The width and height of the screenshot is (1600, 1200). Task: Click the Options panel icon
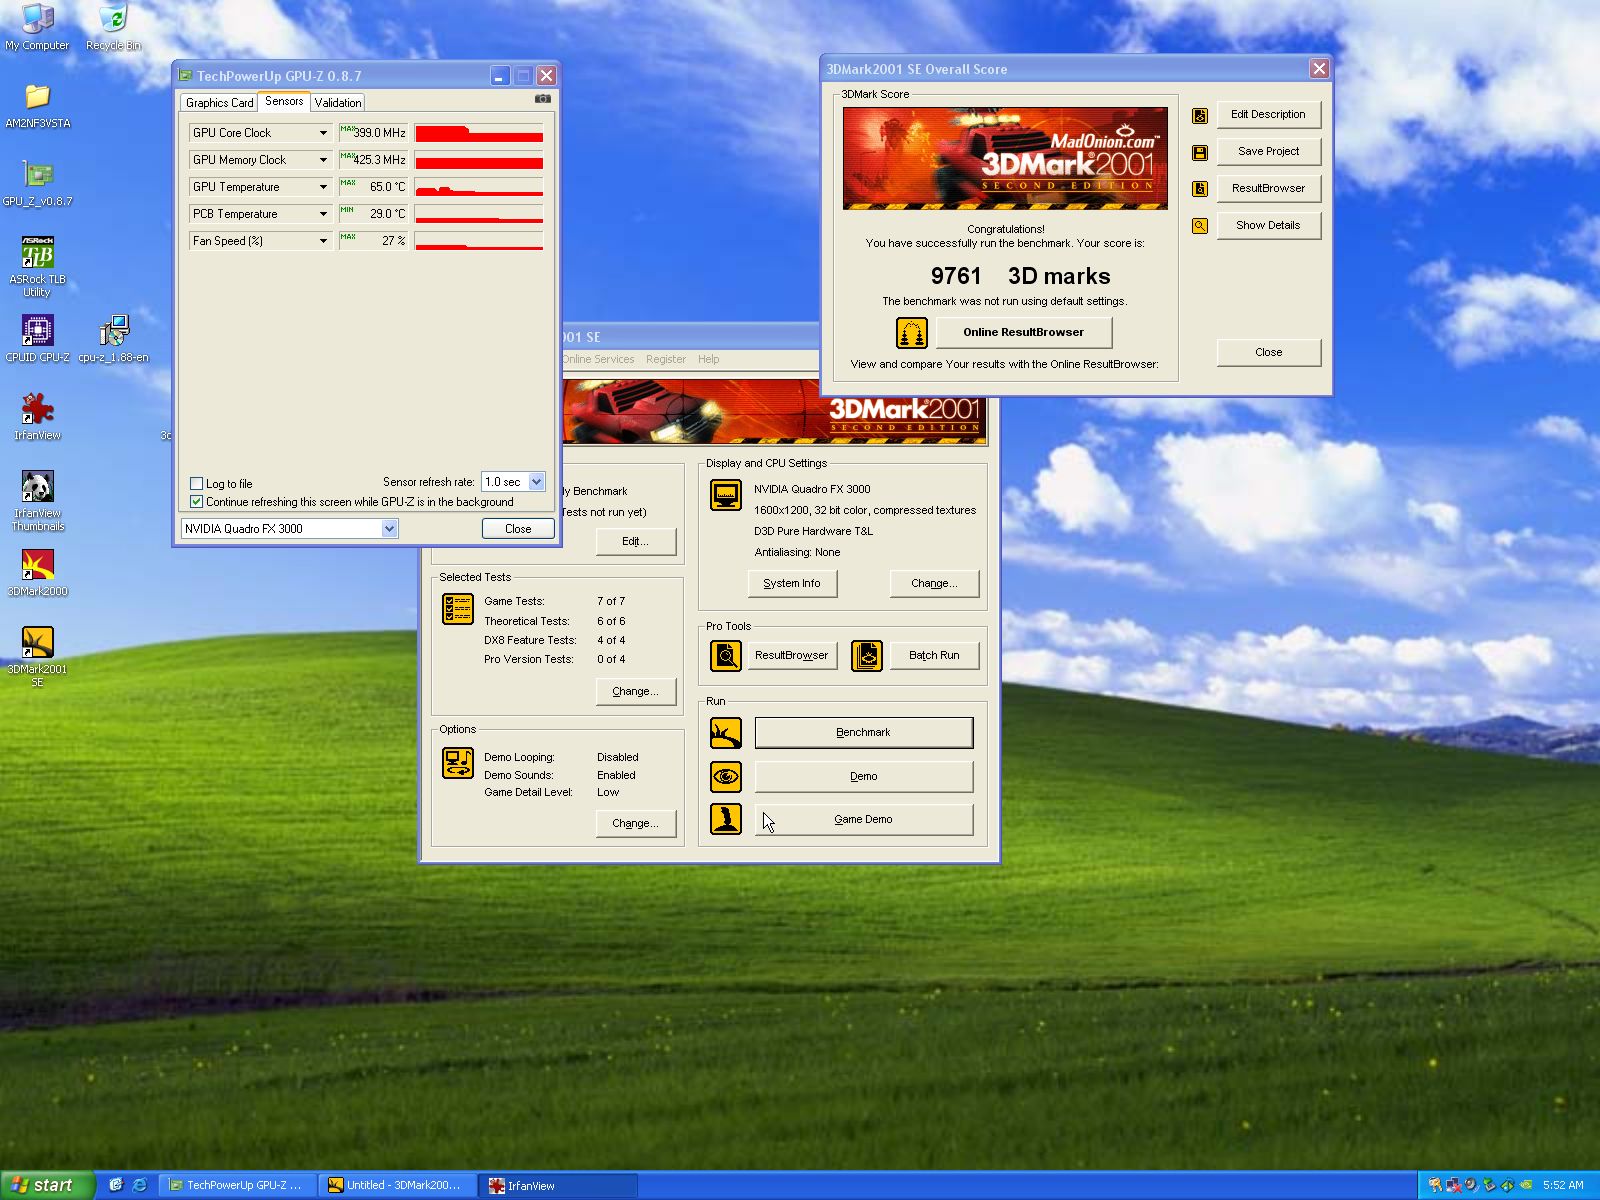tap(458, 763)
